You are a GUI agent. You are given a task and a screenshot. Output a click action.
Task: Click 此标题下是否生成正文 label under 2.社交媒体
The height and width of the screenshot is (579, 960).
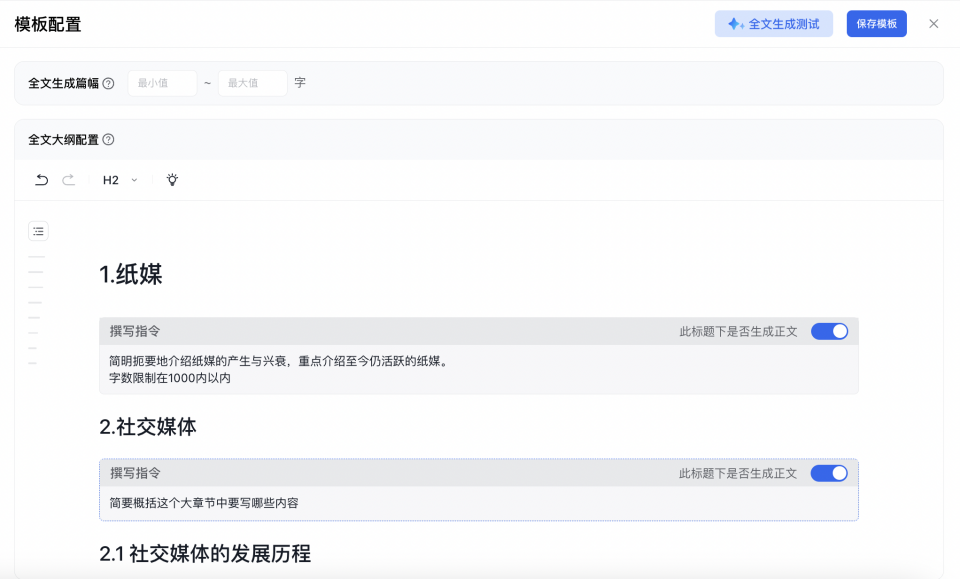coord(738,474)
